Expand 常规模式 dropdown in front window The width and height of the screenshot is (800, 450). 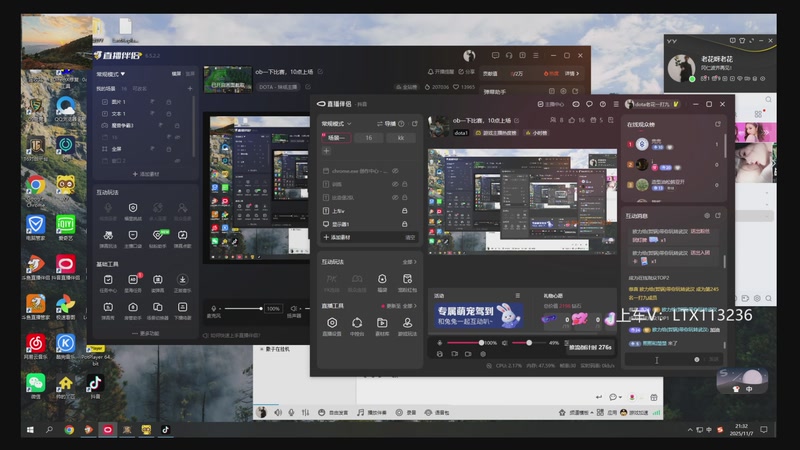click(x=336, y=124)
